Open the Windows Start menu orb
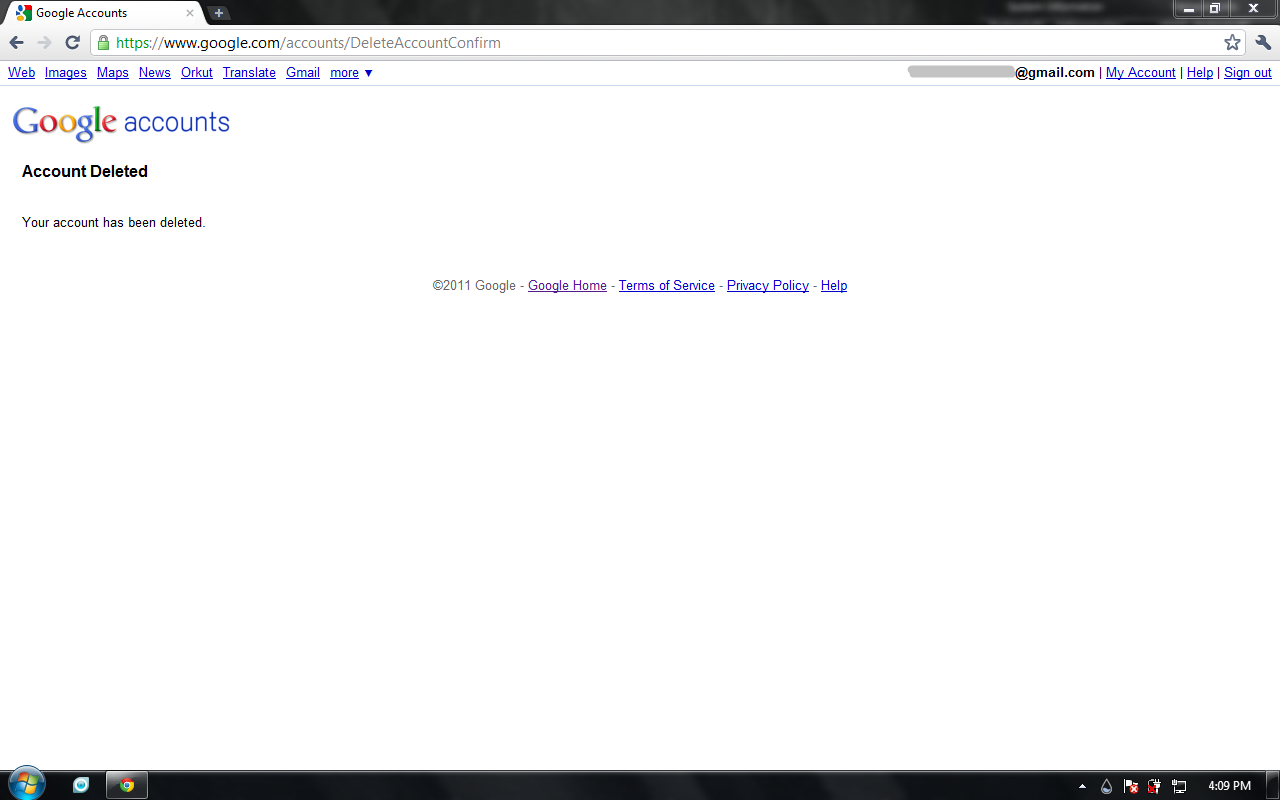The image size is (1280, 800). coord(27,784)
